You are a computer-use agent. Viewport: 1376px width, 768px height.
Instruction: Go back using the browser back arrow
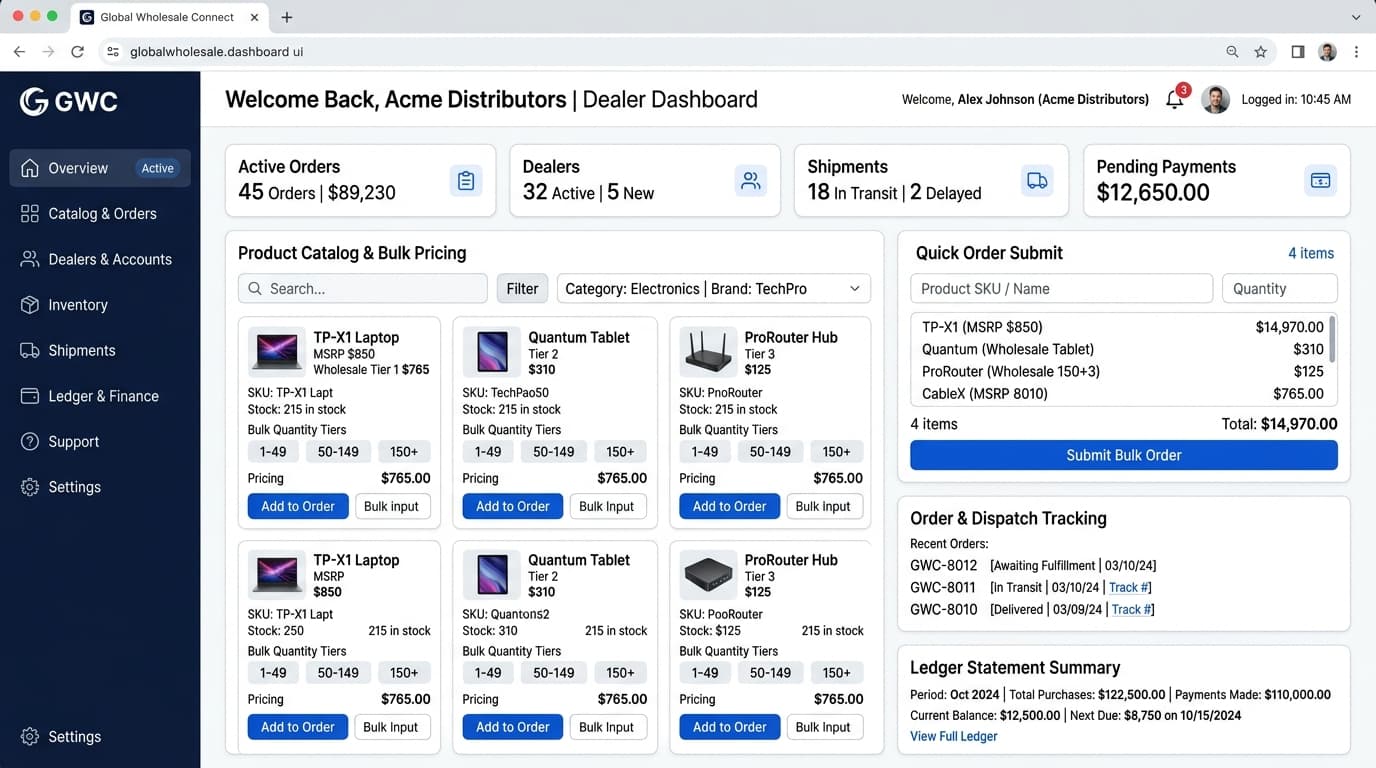point(19,52)
